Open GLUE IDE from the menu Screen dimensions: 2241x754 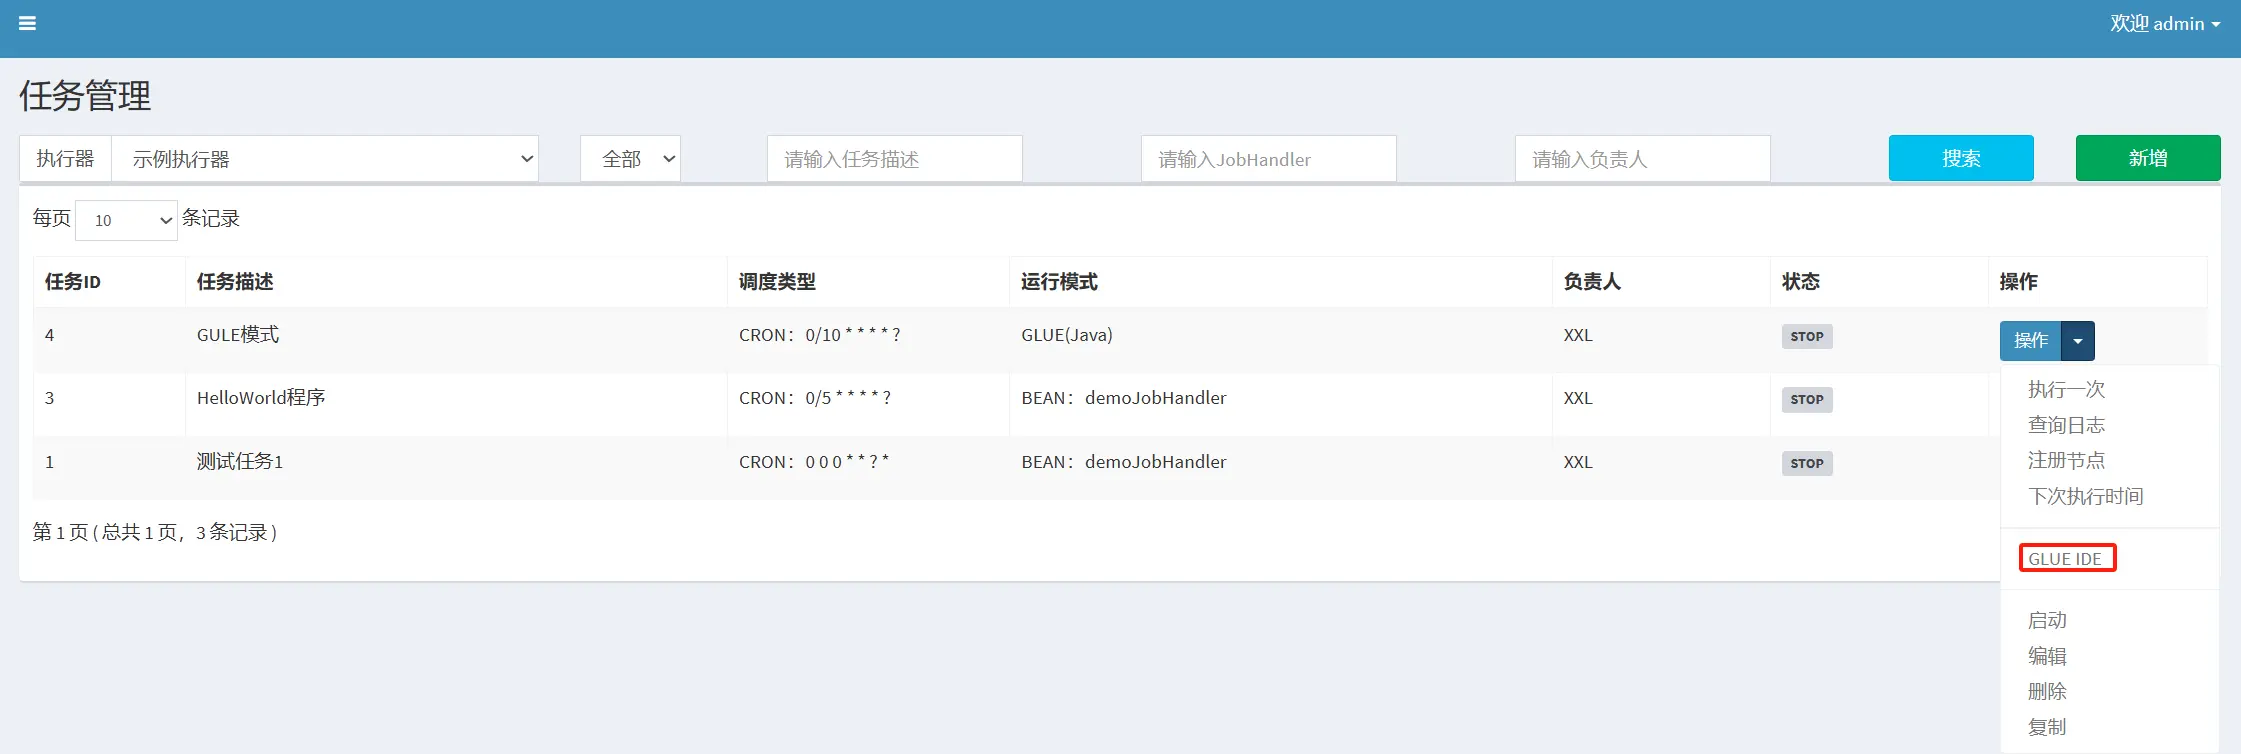(x=2065, y=559)
